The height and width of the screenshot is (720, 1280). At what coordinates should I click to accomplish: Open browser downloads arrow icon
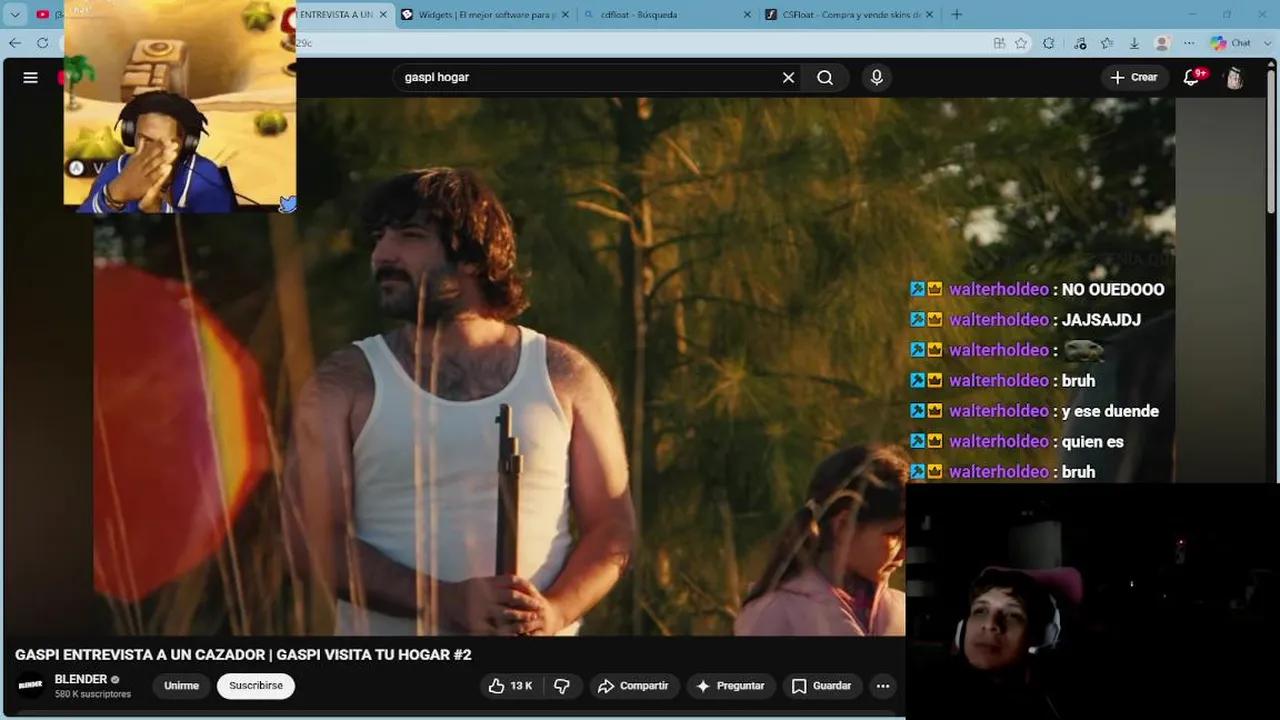(x=1134, y=43)
